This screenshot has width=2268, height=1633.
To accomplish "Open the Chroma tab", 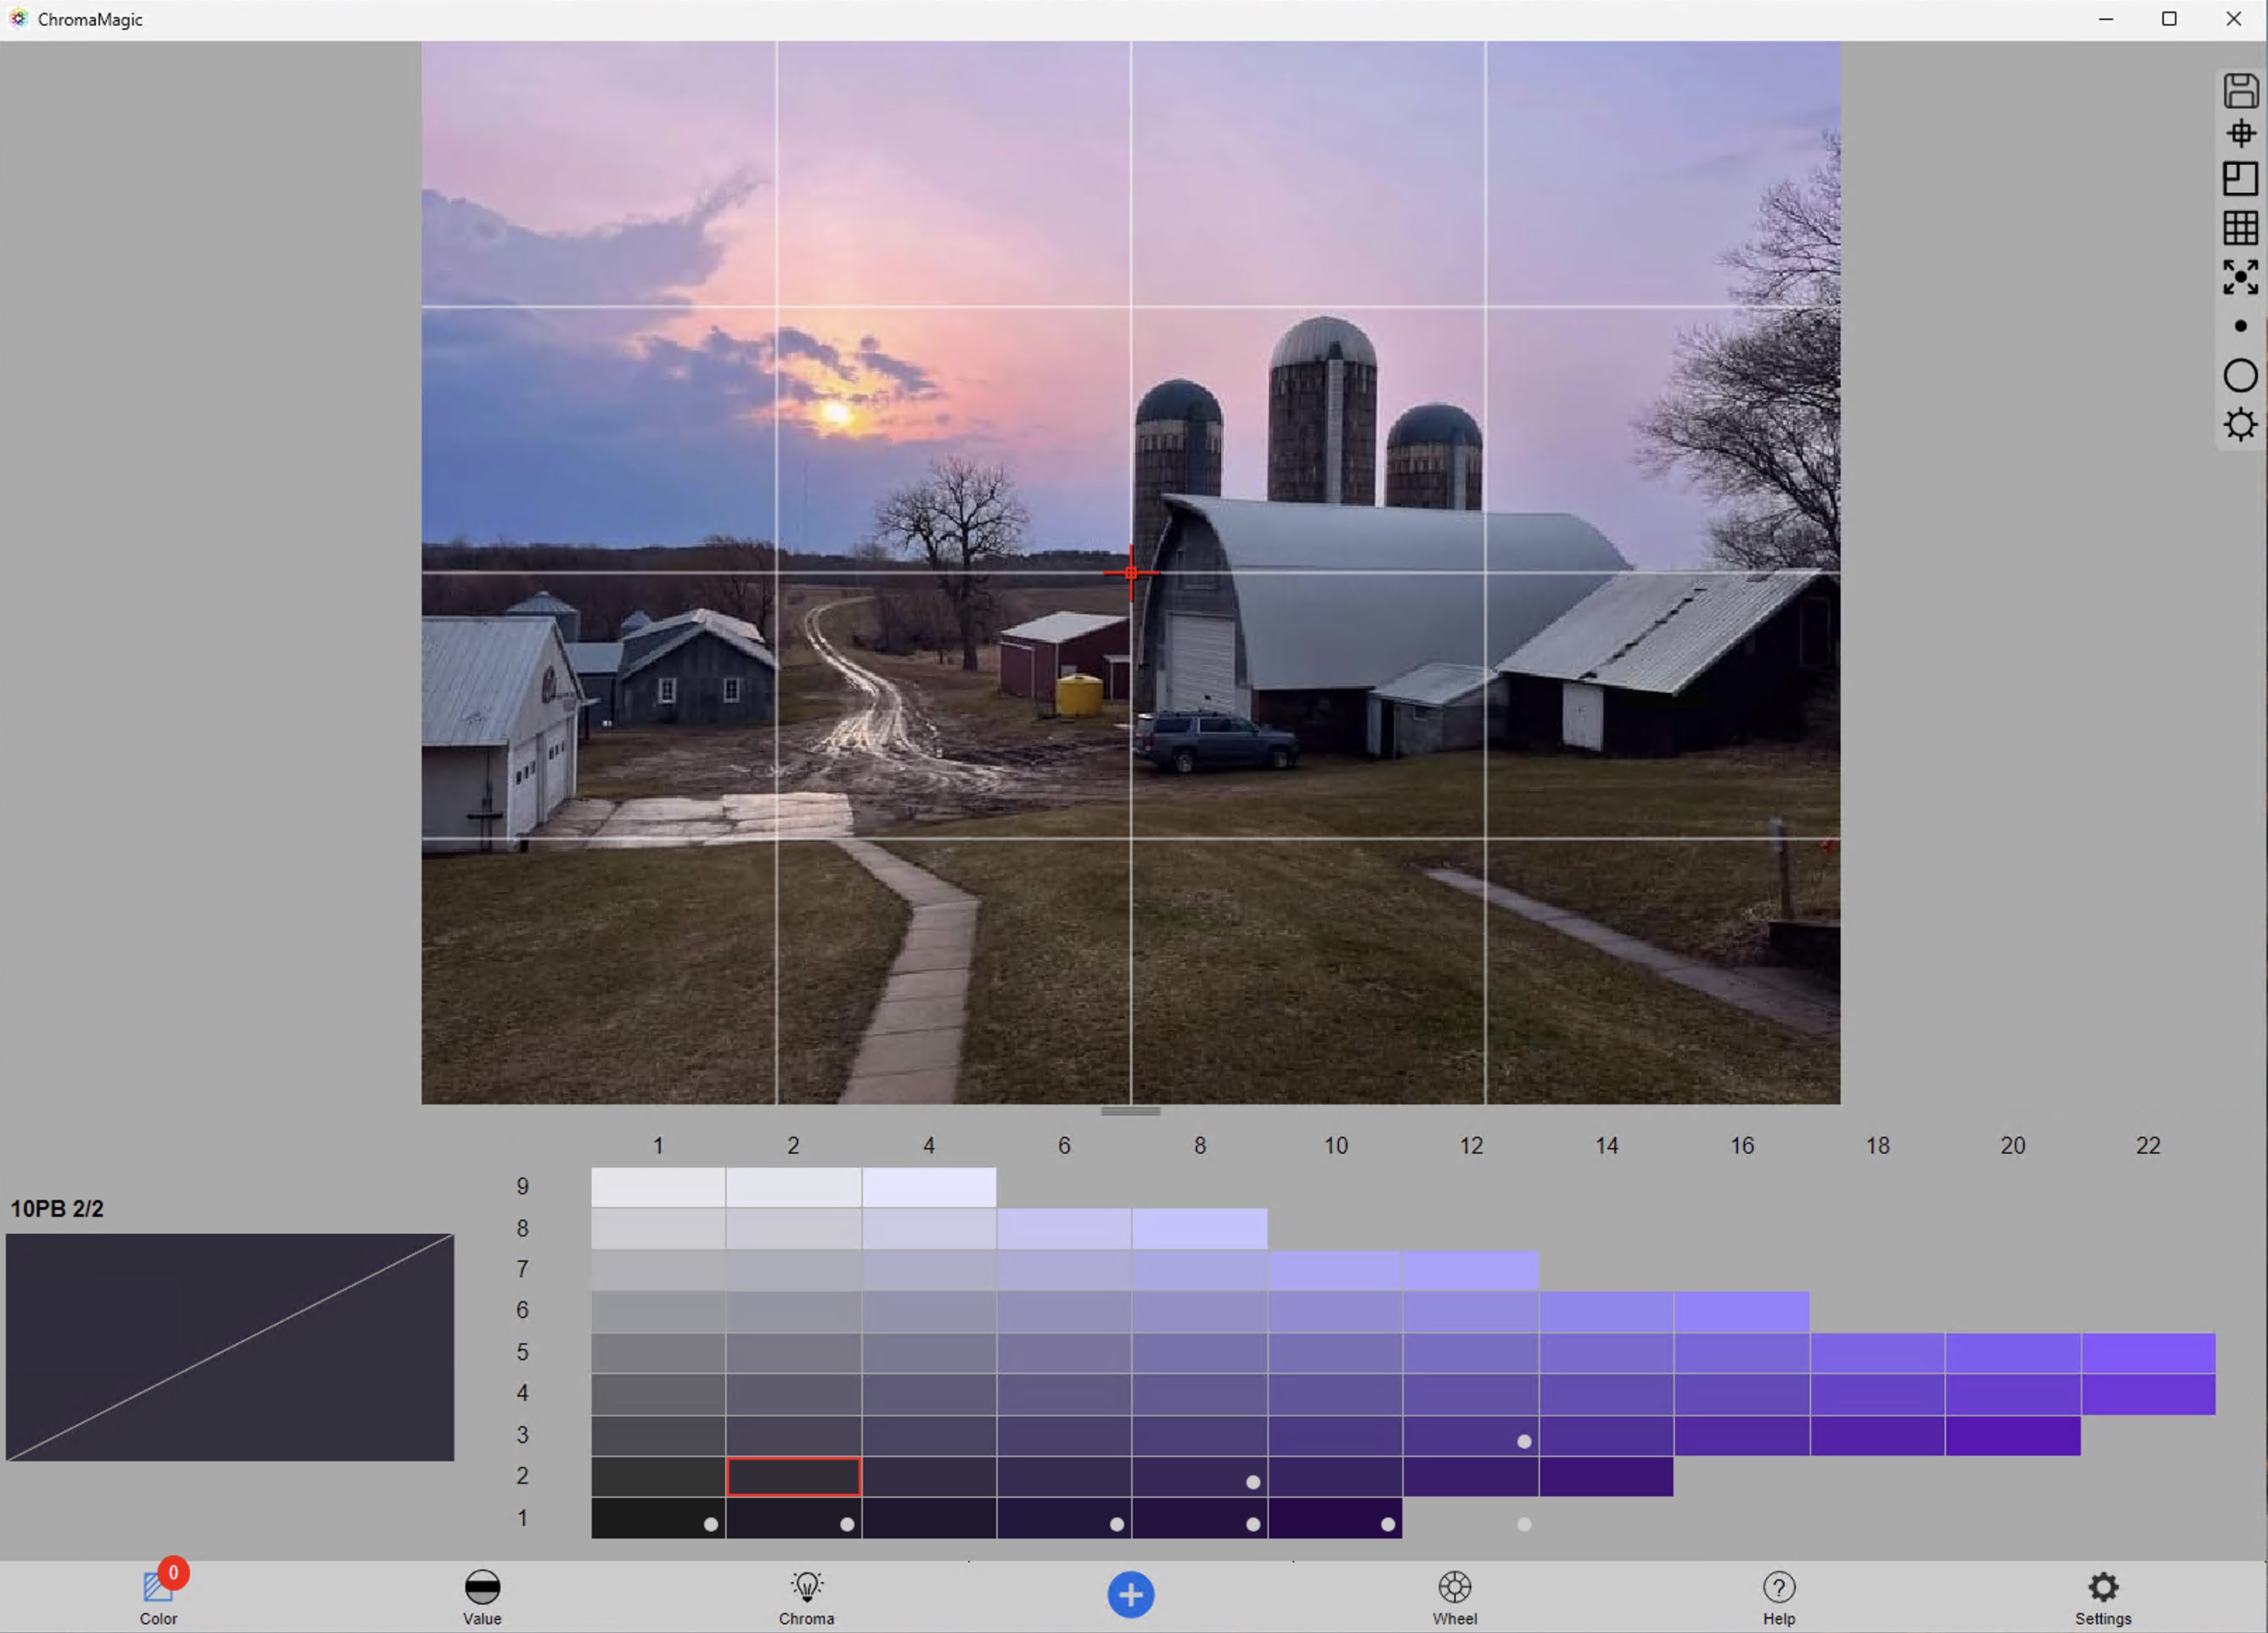I will coord(806,1597).
